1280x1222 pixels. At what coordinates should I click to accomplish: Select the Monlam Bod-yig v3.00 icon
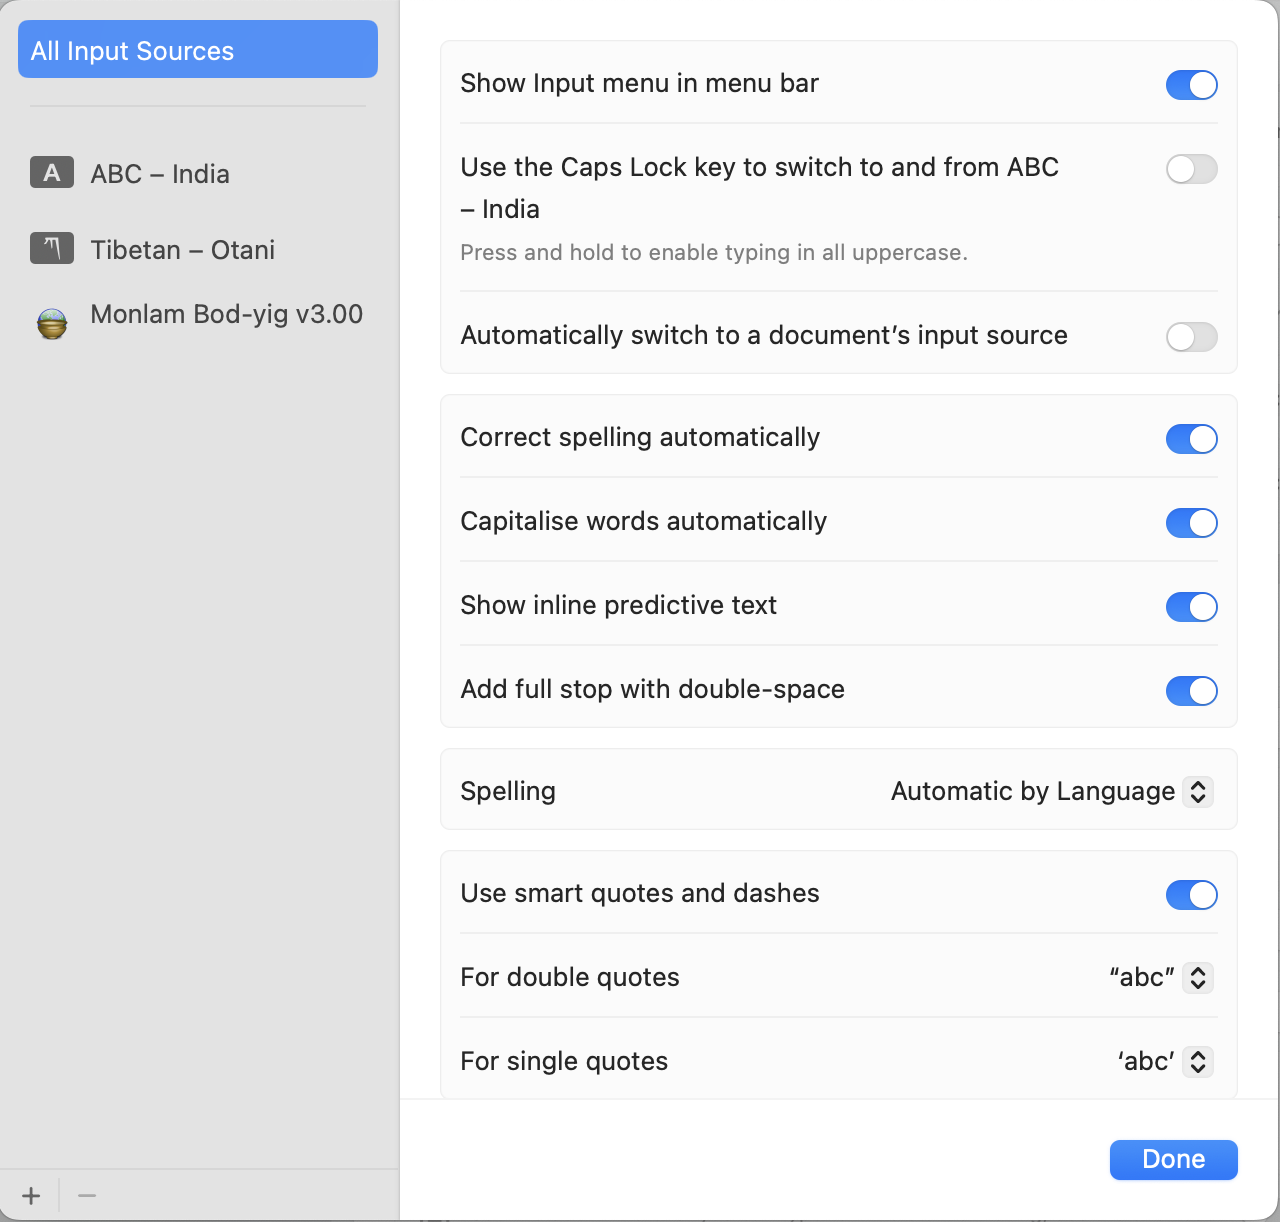click(51, 323)
